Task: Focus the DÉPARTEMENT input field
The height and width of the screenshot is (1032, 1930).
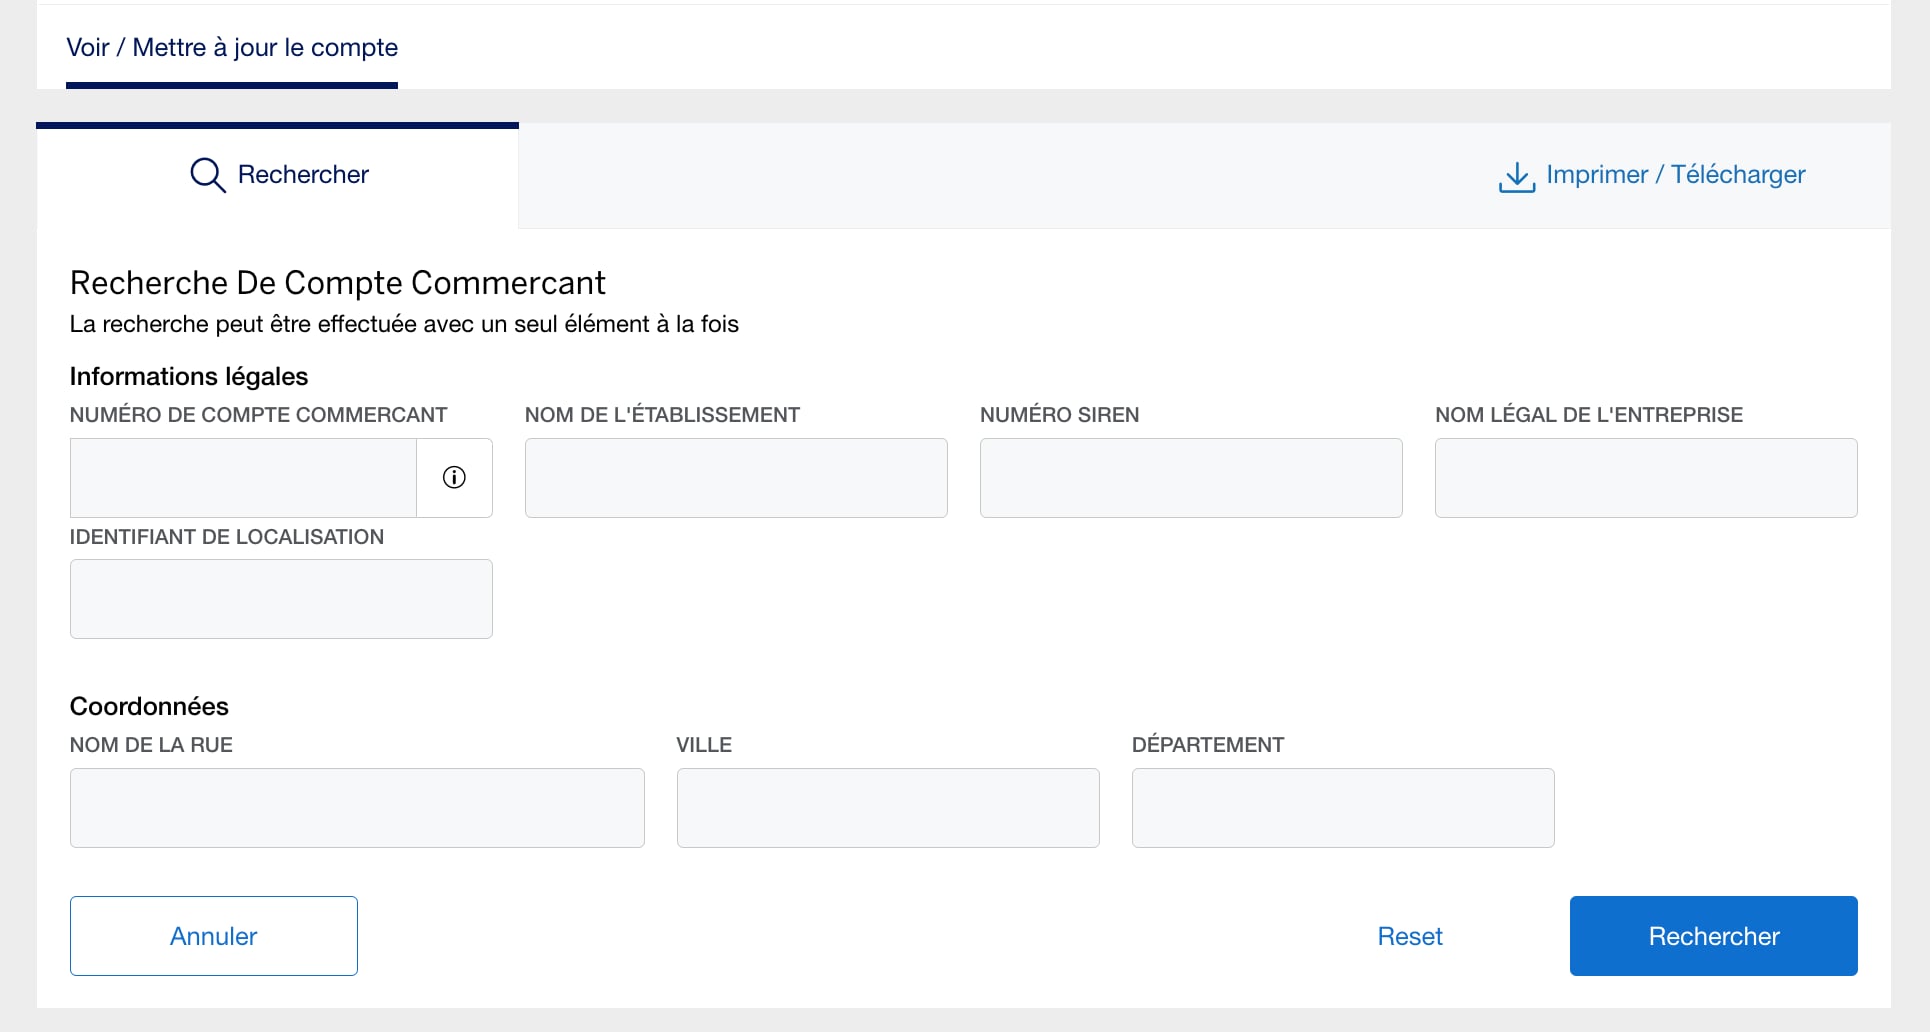Action: [1342, 808]
